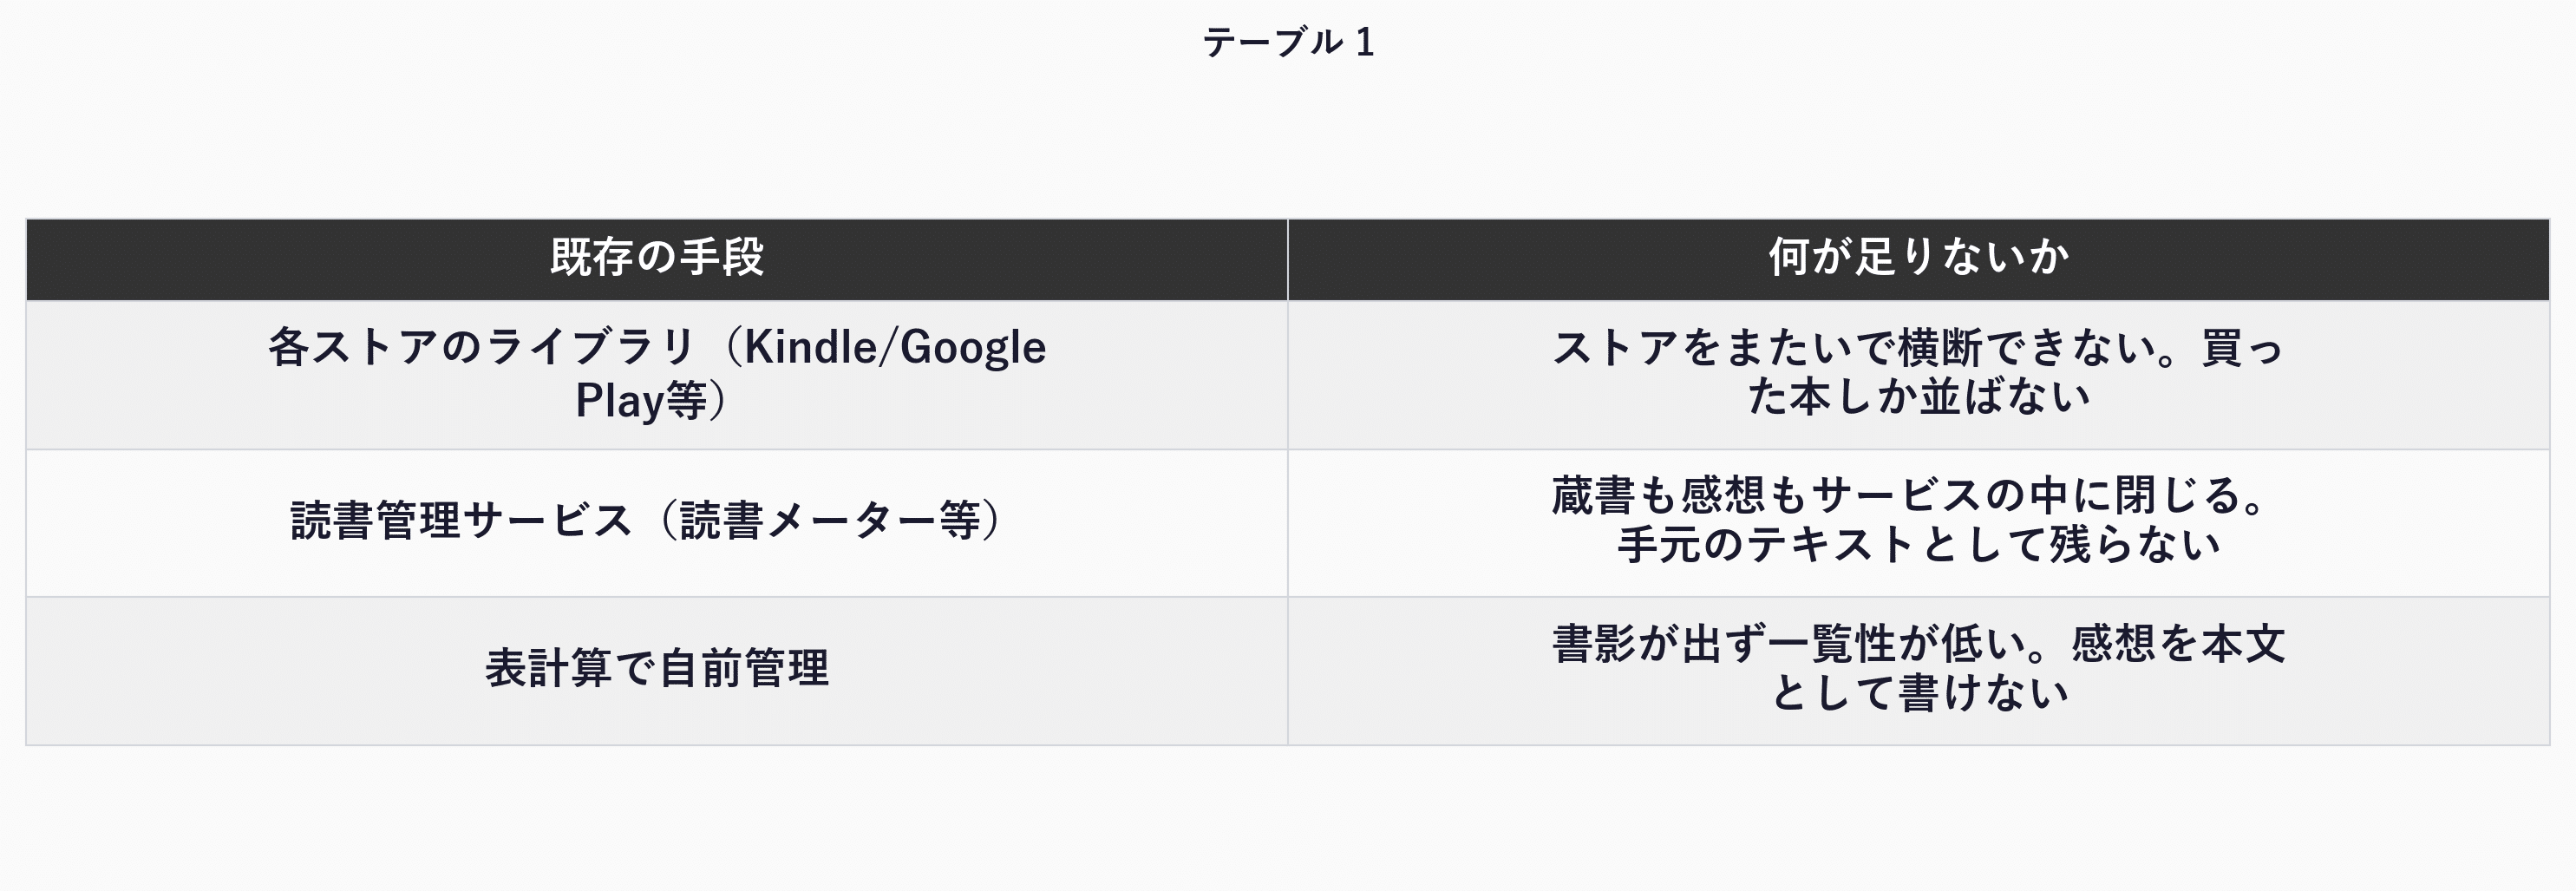Click the text Play等 in first row
Screen dimensions: 2576x891
coord(641,400)
